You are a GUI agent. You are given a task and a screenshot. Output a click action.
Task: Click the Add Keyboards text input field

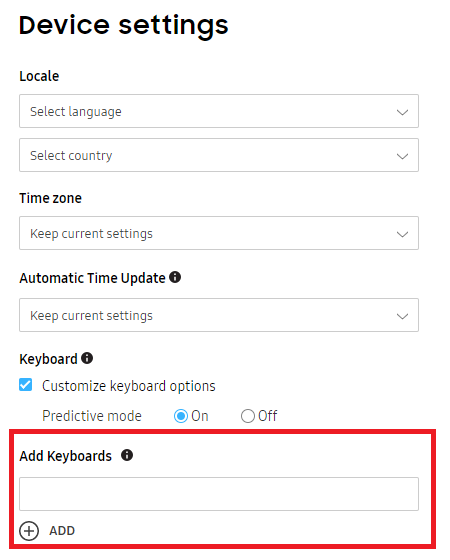coord(219,494)
